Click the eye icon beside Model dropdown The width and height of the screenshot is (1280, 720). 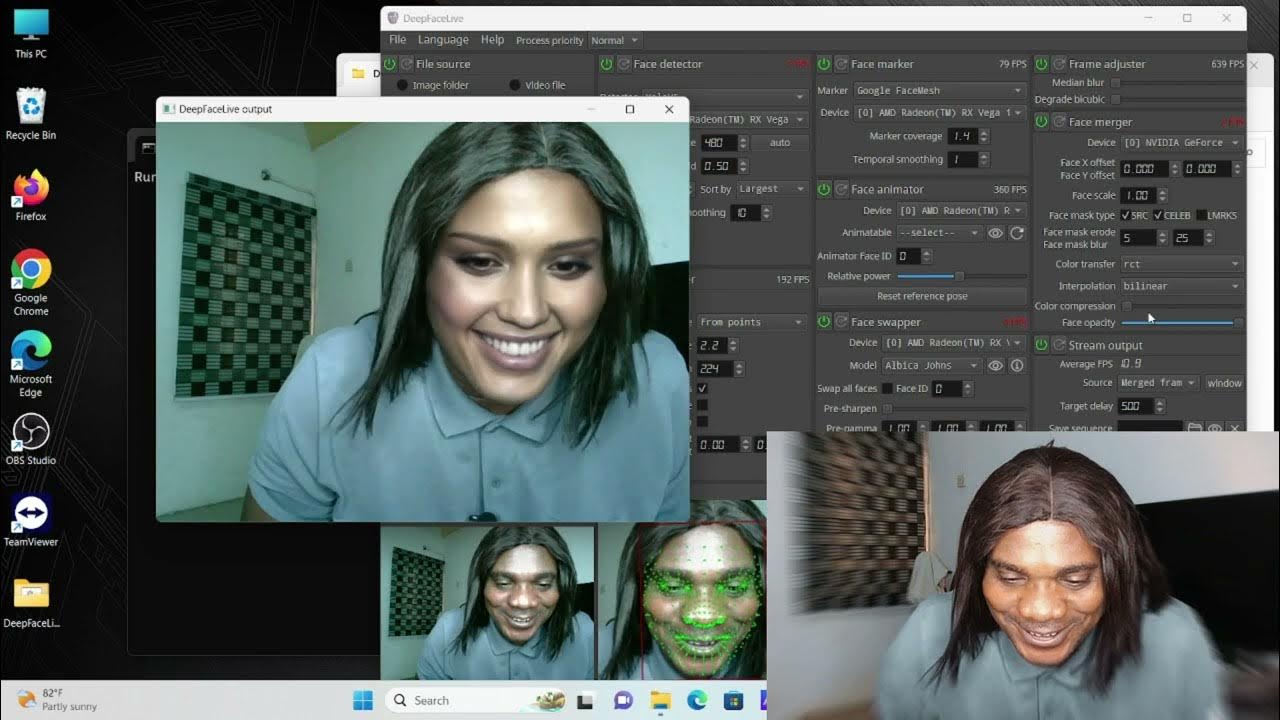996,366
